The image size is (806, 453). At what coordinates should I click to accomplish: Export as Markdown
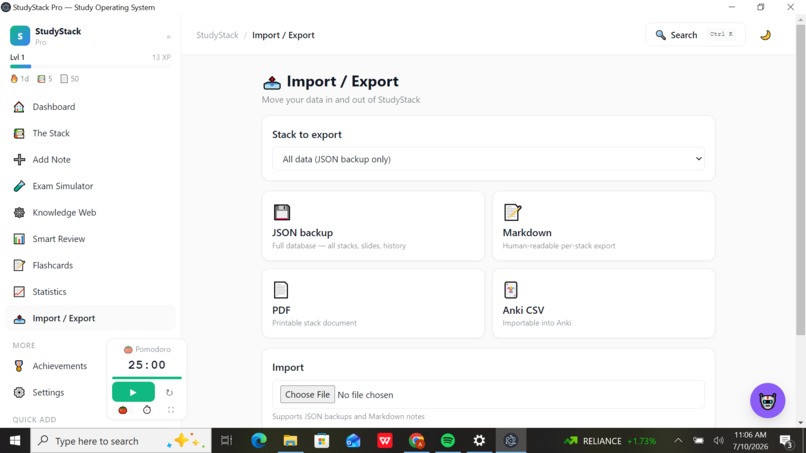coord(603,226)
